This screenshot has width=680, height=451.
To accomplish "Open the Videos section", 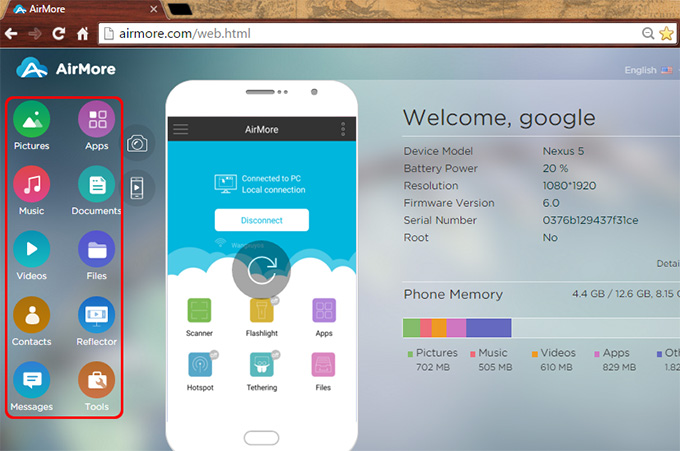I will pos(32,249).
